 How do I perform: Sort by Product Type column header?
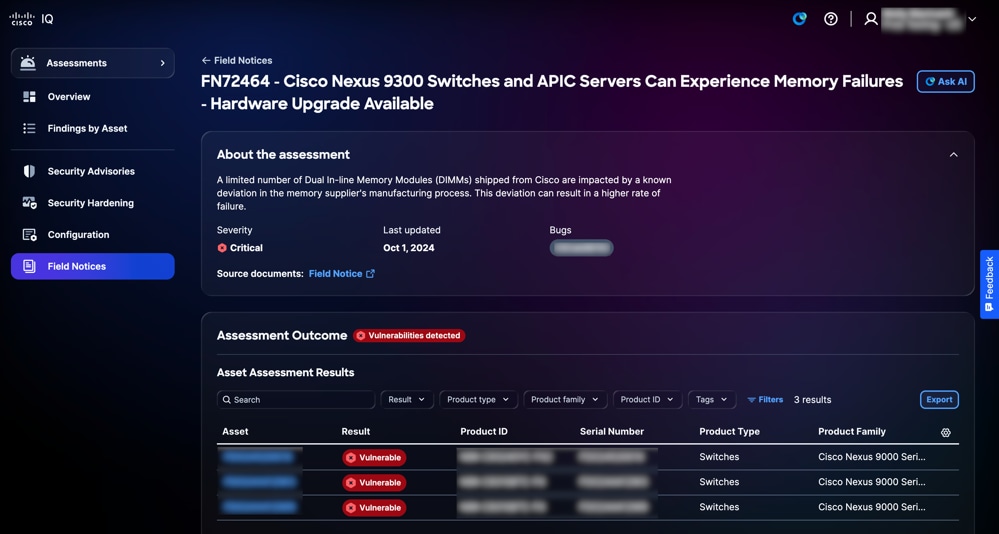coord(729,431)
